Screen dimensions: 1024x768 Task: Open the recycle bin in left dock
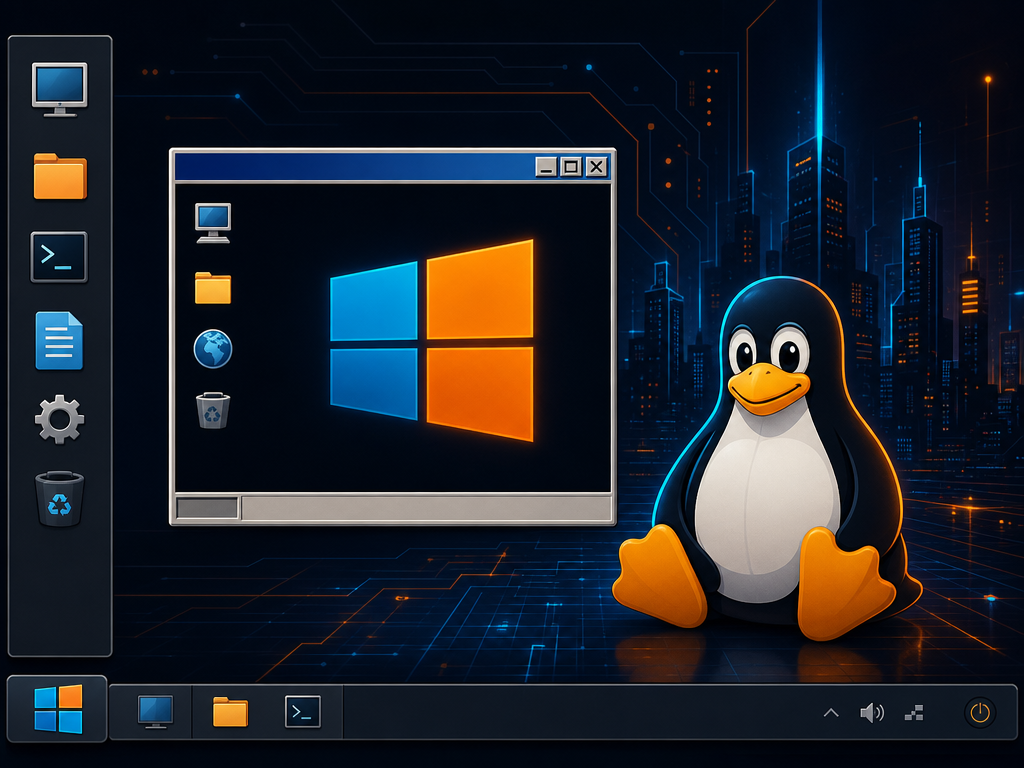(x=59, y=498)
